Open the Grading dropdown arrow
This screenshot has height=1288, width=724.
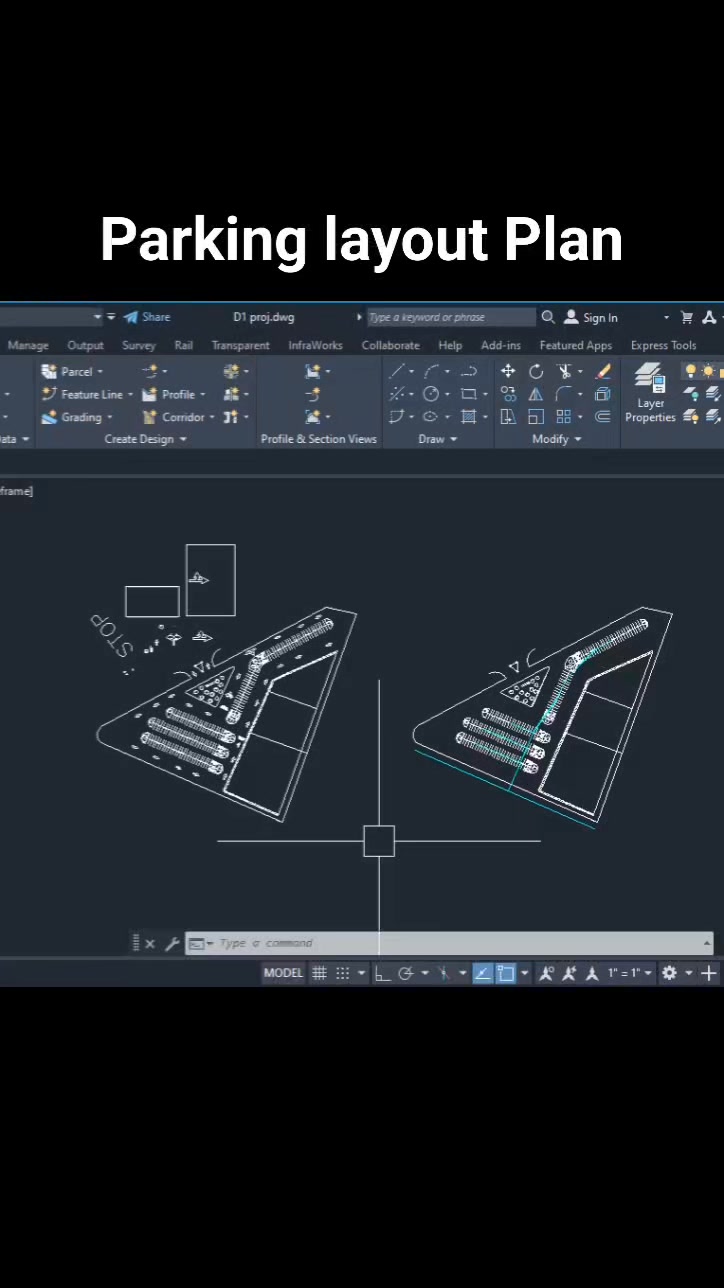[109, 418]
